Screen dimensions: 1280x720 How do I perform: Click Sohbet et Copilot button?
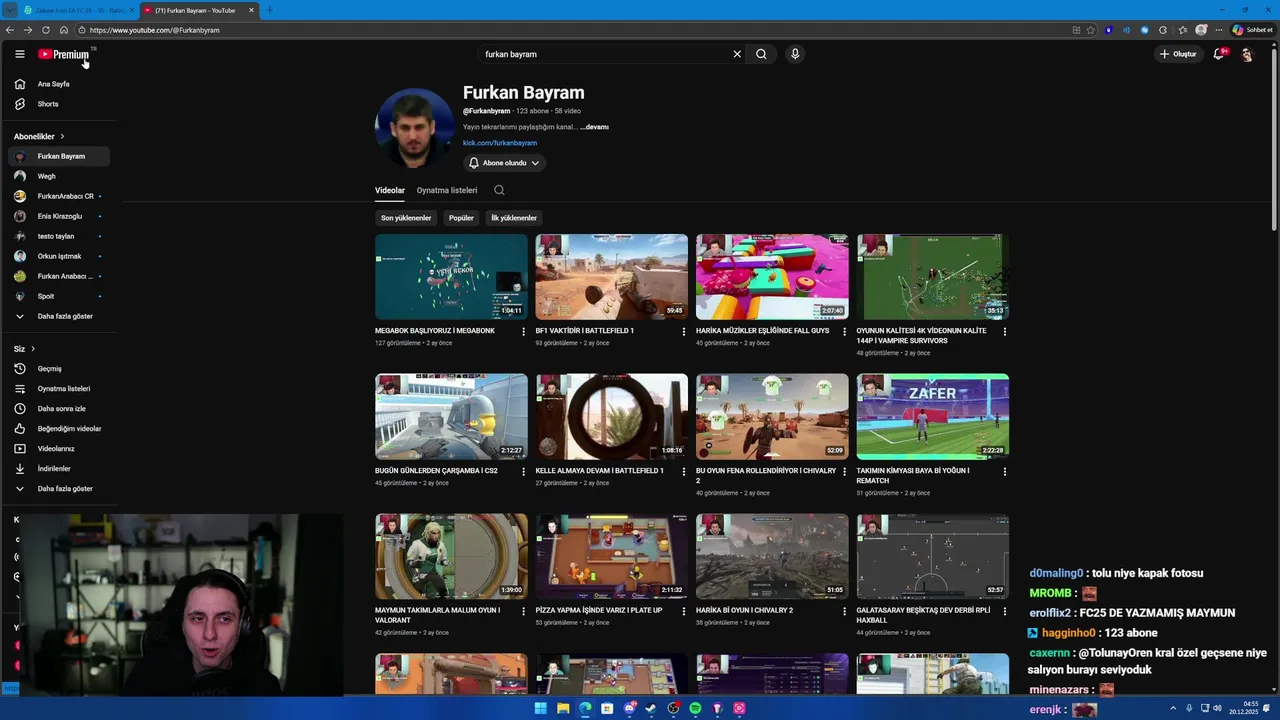point(1252,30)
